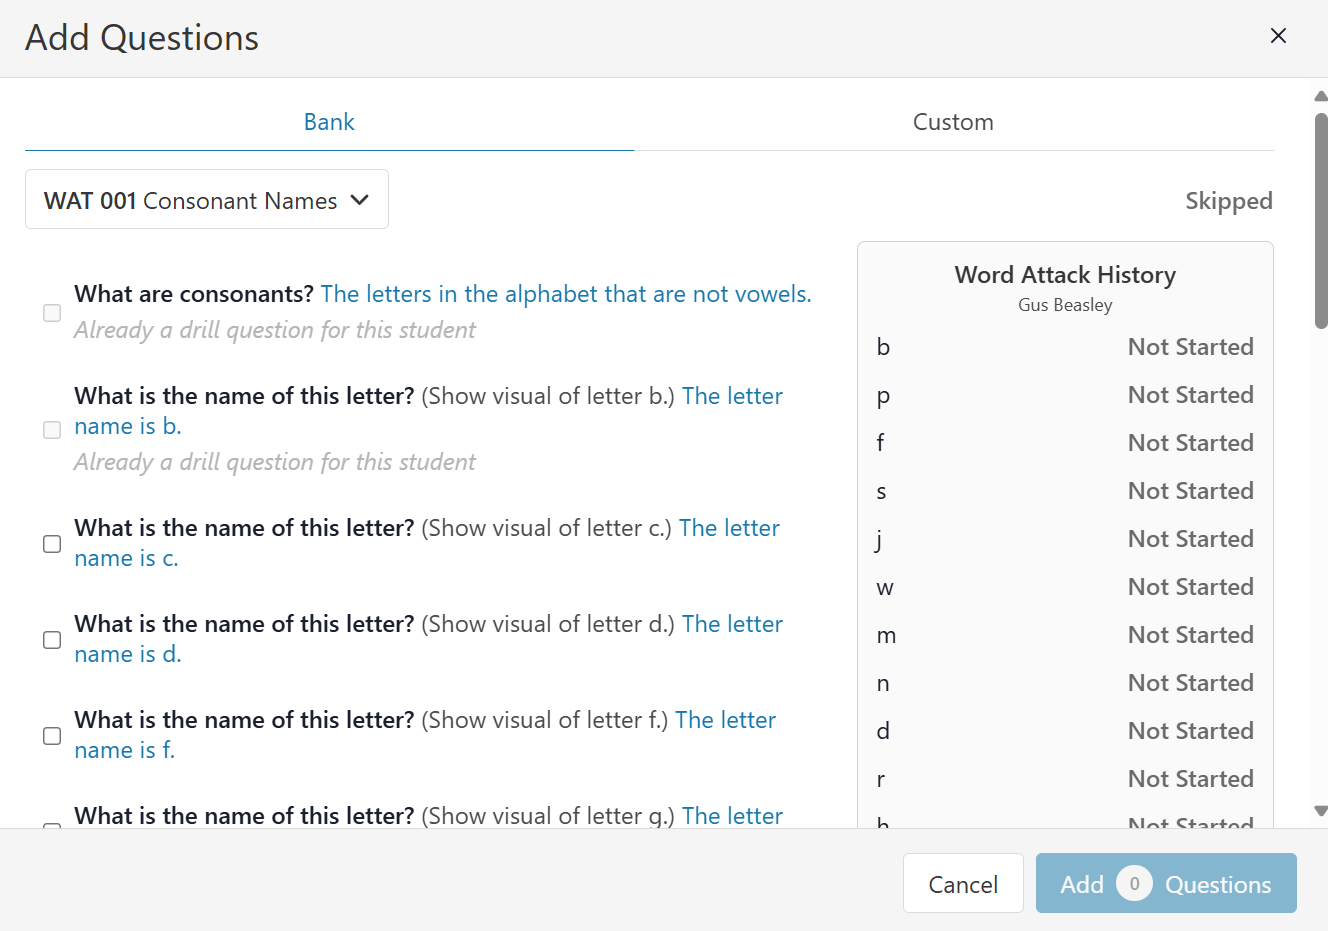Click the Add Questions button
Image resolution: width=1328 pixels, height=931 pixels.
click(x=1165, y=884)
